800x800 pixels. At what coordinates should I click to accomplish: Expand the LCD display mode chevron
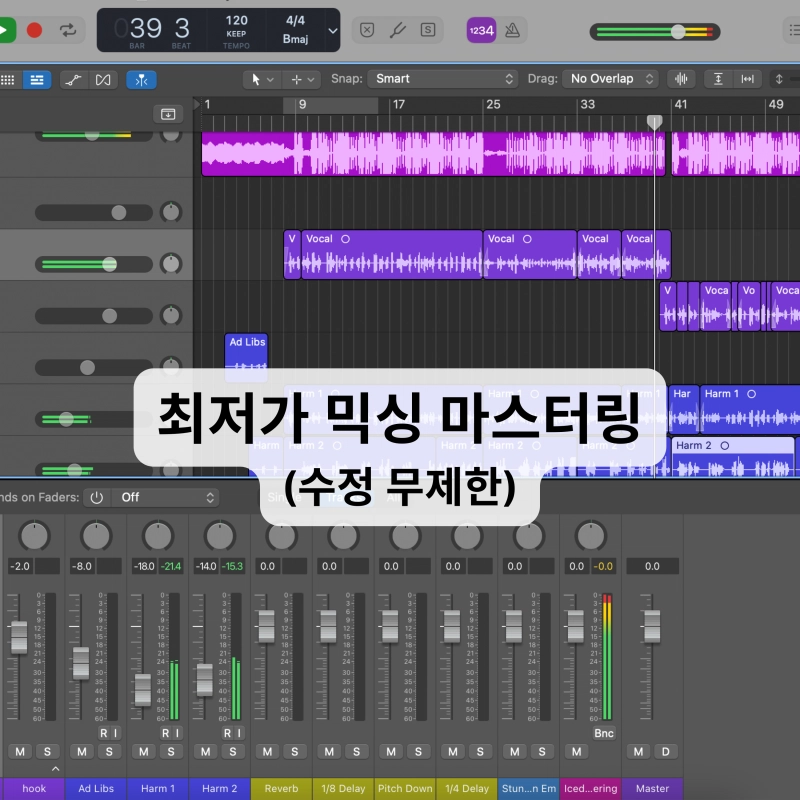(x=333, y=30)
